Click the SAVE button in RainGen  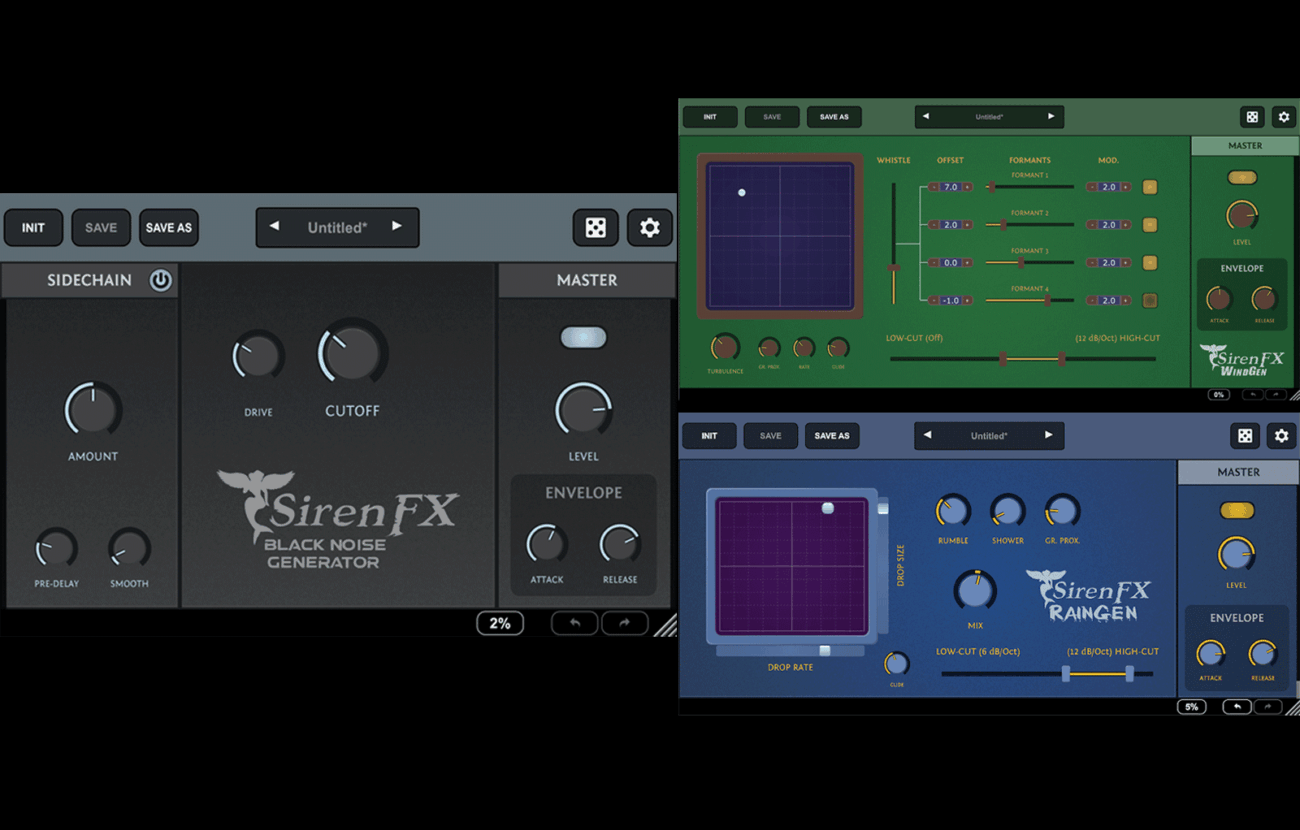[770, 436]
